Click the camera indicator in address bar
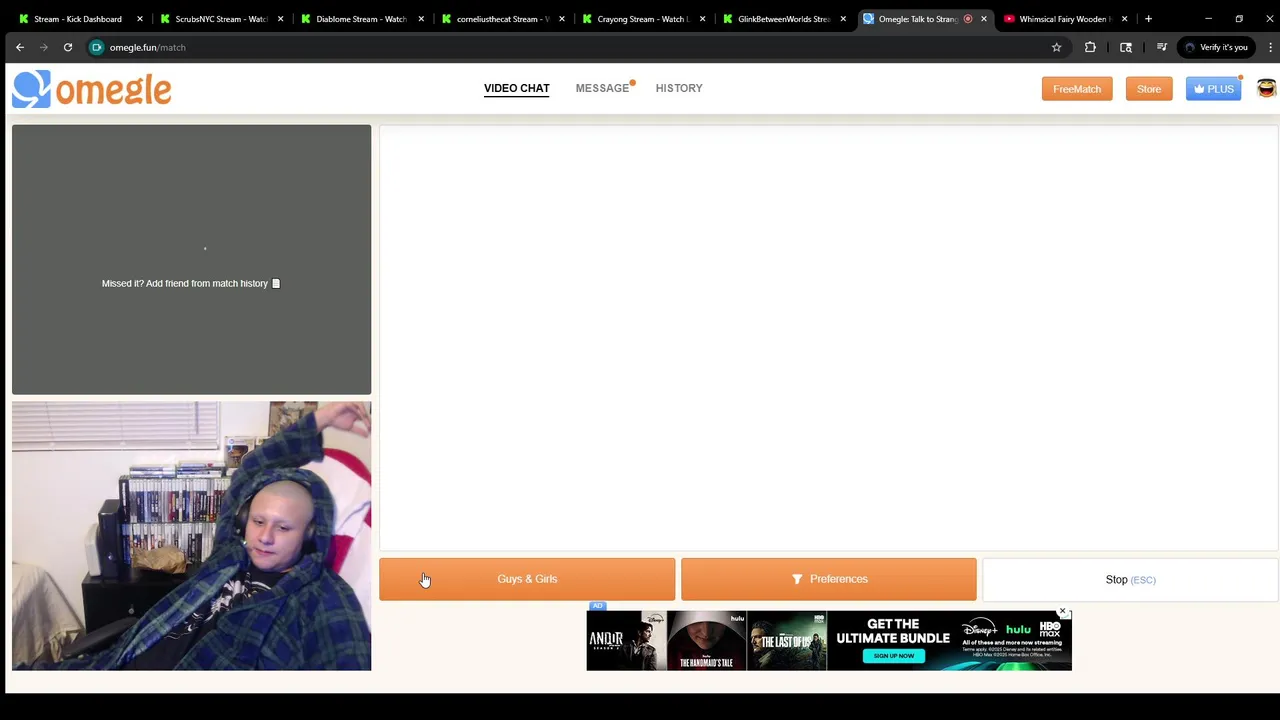Viewport: 1280px width, 720px height. pos(97,47)
